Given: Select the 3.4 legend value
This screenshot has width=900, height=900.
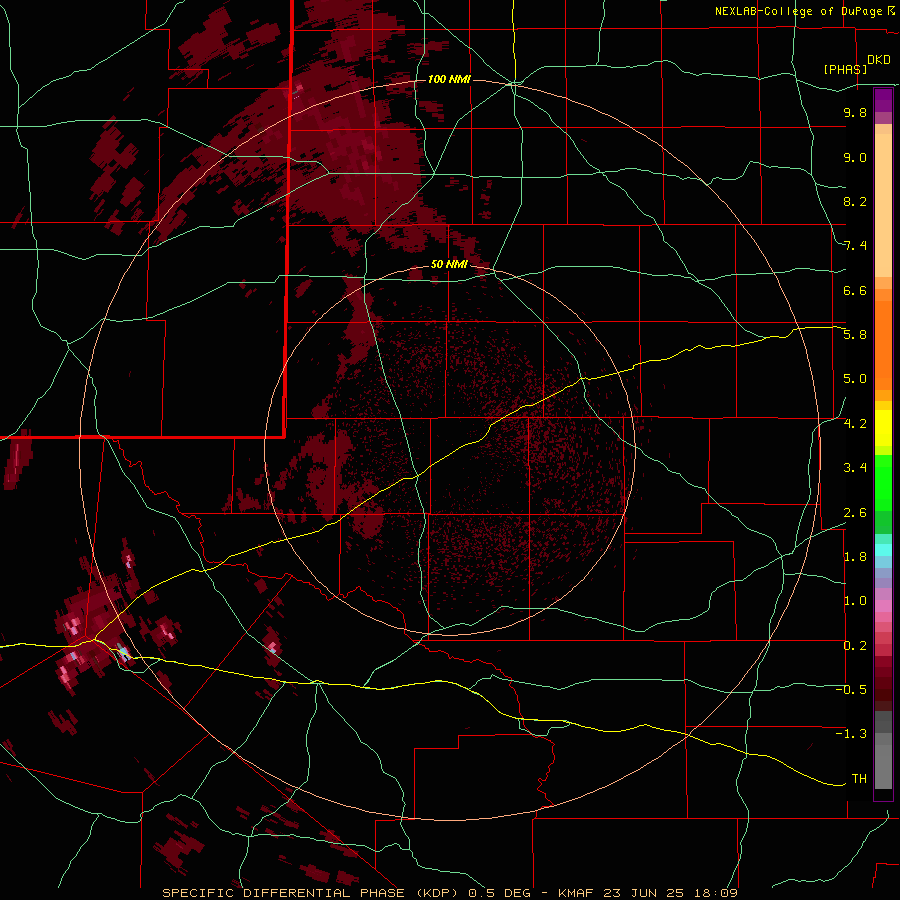Looking at the screenshot, I should tap(855, 468).
